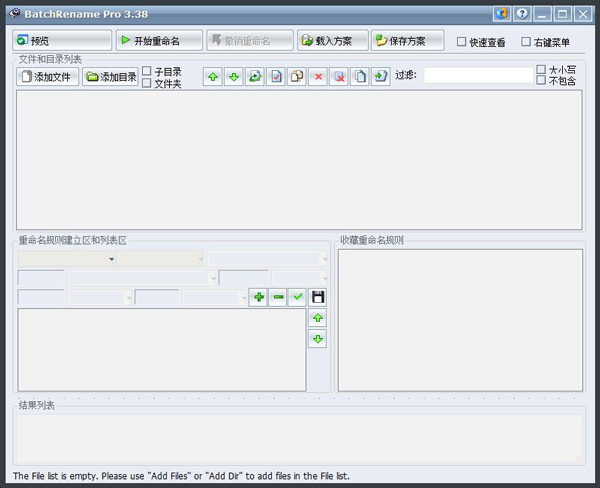Open help via the question mark title icon

(x=522, y=14)
